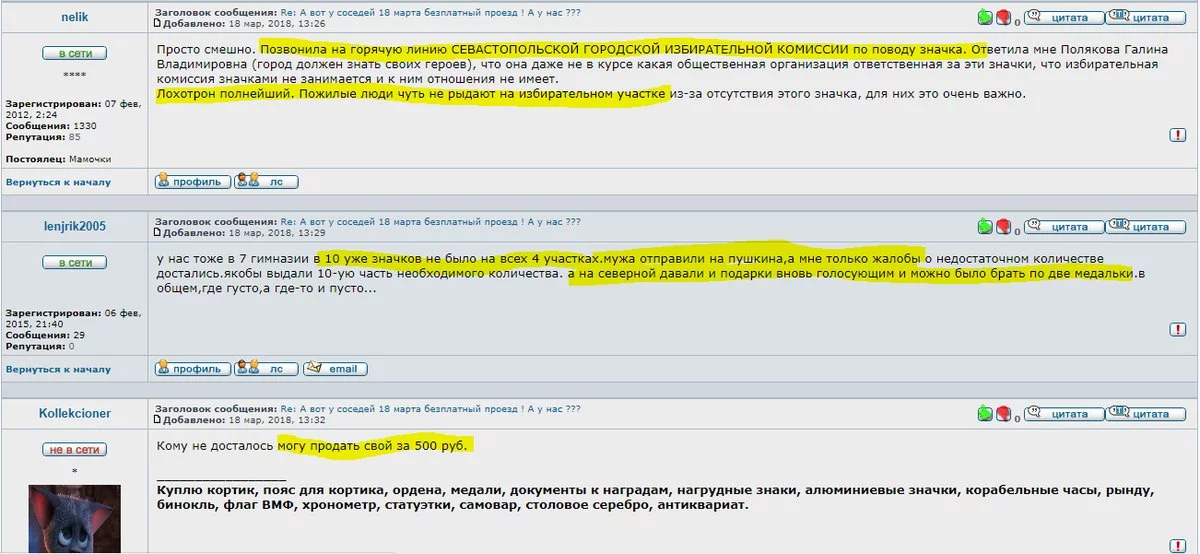Open lenjrik2005's профиль button
The width and height of the screenshot is (1200, 554).
point(193,368)
